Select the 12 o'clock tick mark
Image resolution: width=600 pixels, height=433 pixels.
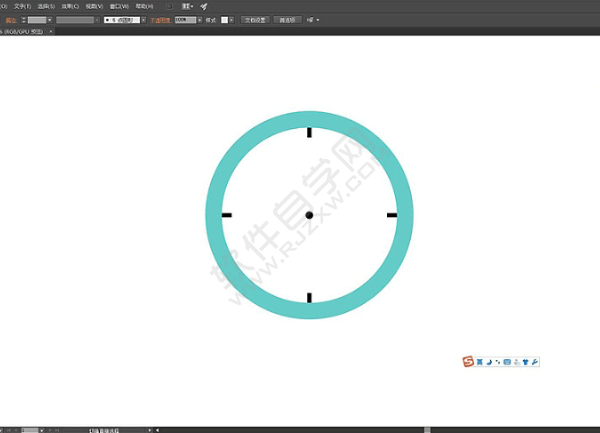pyautogui.click(x=309, y=132)
